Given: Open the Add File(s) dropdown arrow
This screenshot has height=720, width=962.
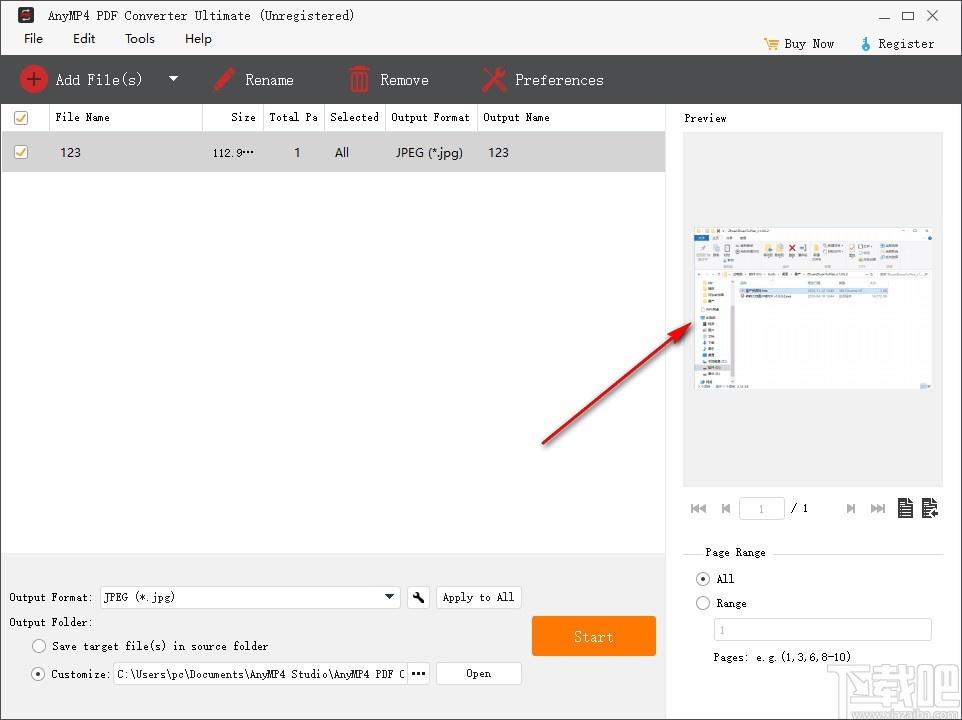Looking at the screenshot, I should point(174,79).
